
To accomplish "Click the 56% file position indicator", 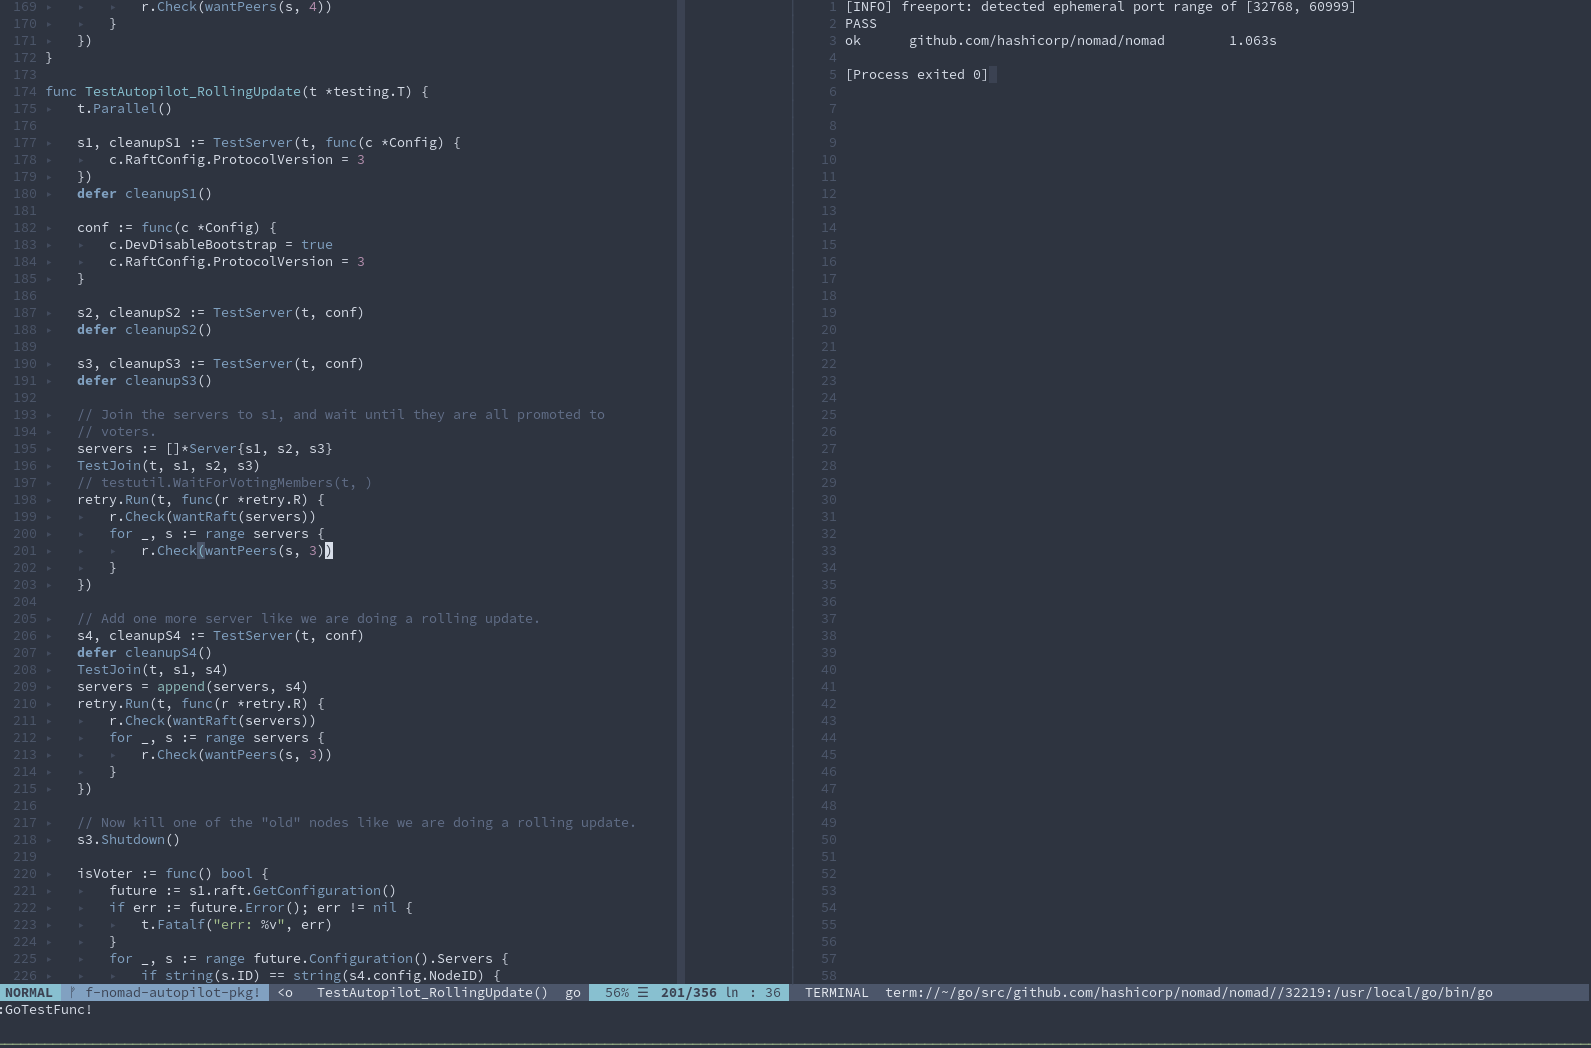I will pos(617,993).
